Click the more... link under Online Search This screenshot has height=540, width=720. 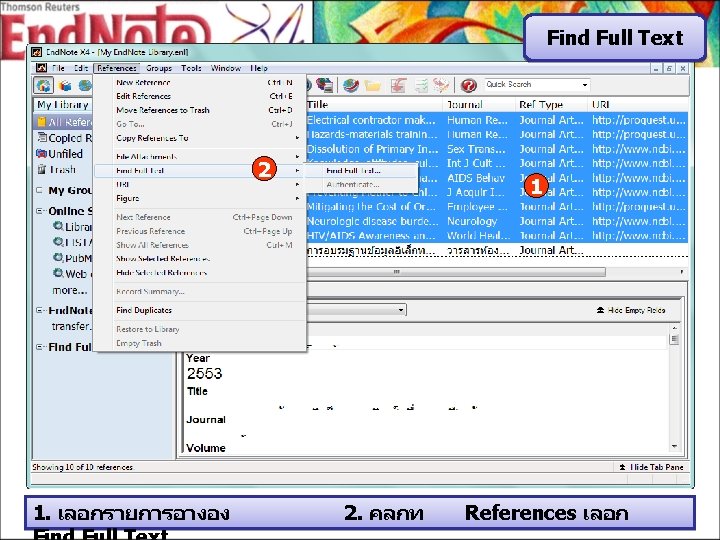[x=70, y=290]
